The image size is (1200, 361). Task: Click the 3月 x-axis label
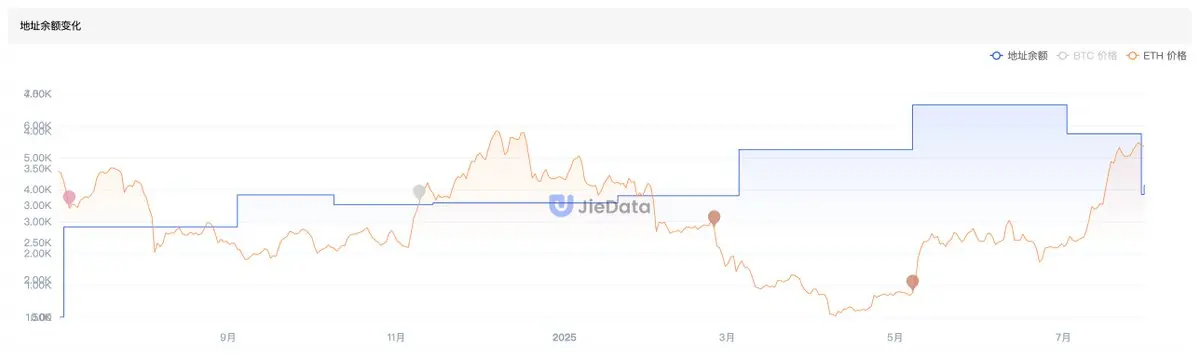click(x=730, y=338)
